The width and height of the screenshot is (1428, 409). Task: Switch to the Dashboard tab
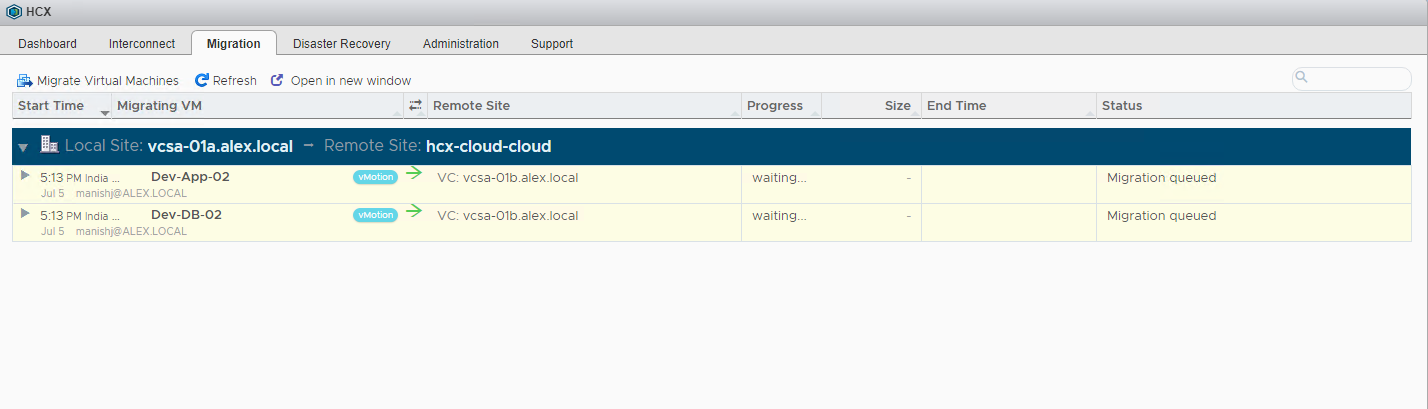point(47,44)
